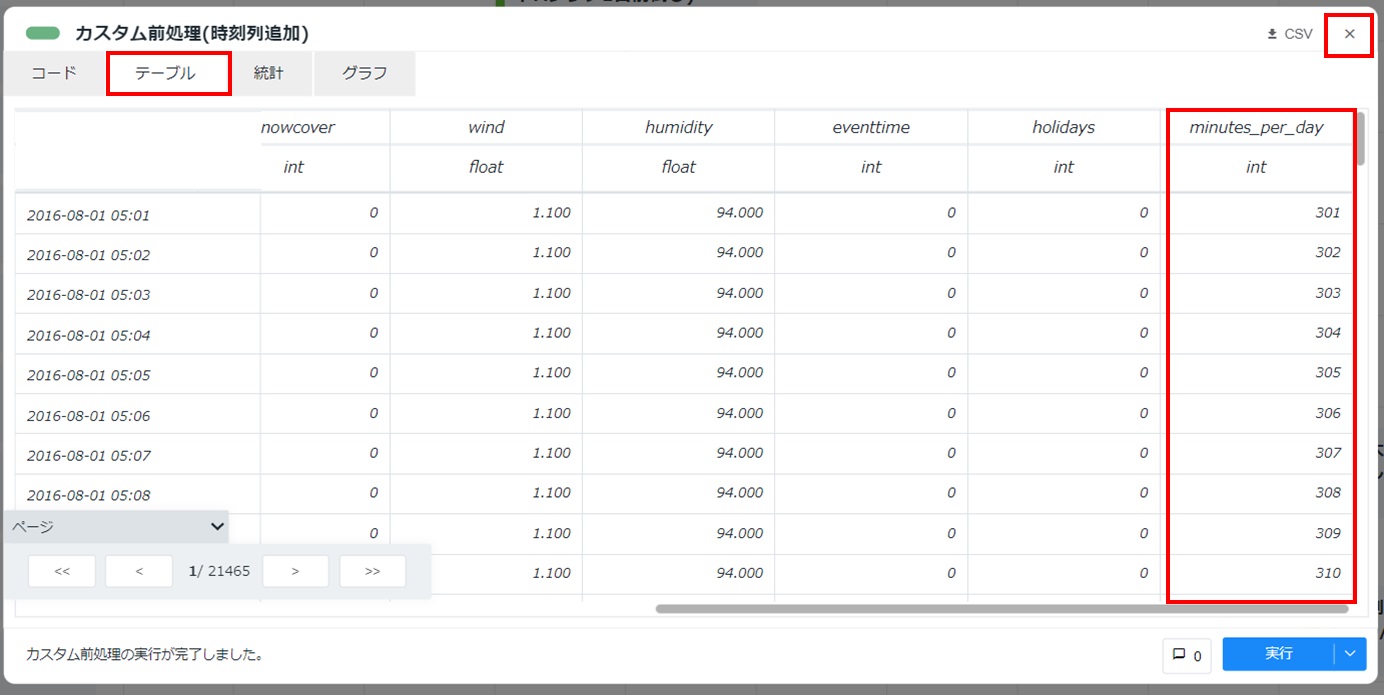Click minutes_per_day value 305
This screenshot has height=695, width=1384.
(1328, 373)
